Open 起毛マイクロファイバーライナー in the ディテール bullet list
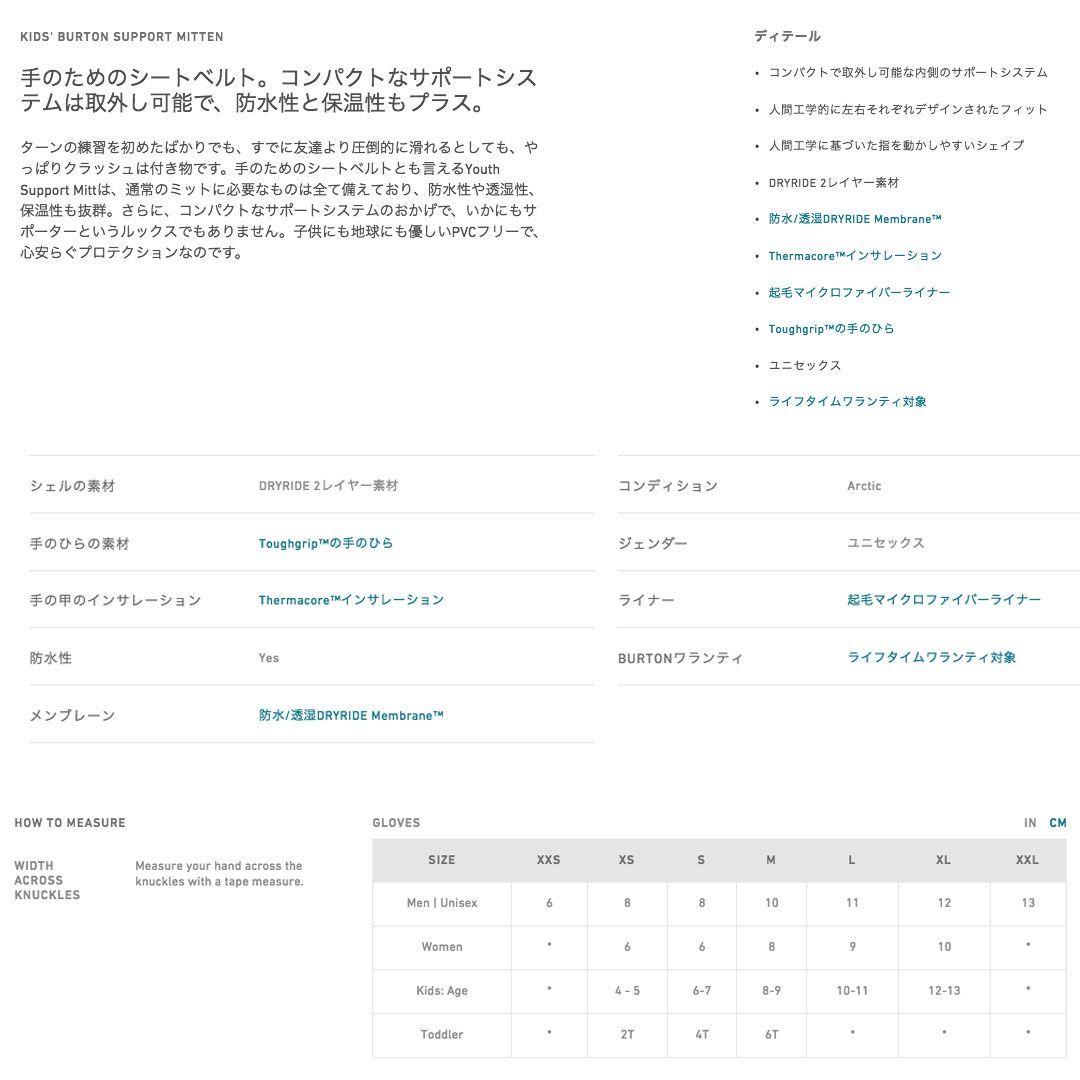 (x=858, y=292)
